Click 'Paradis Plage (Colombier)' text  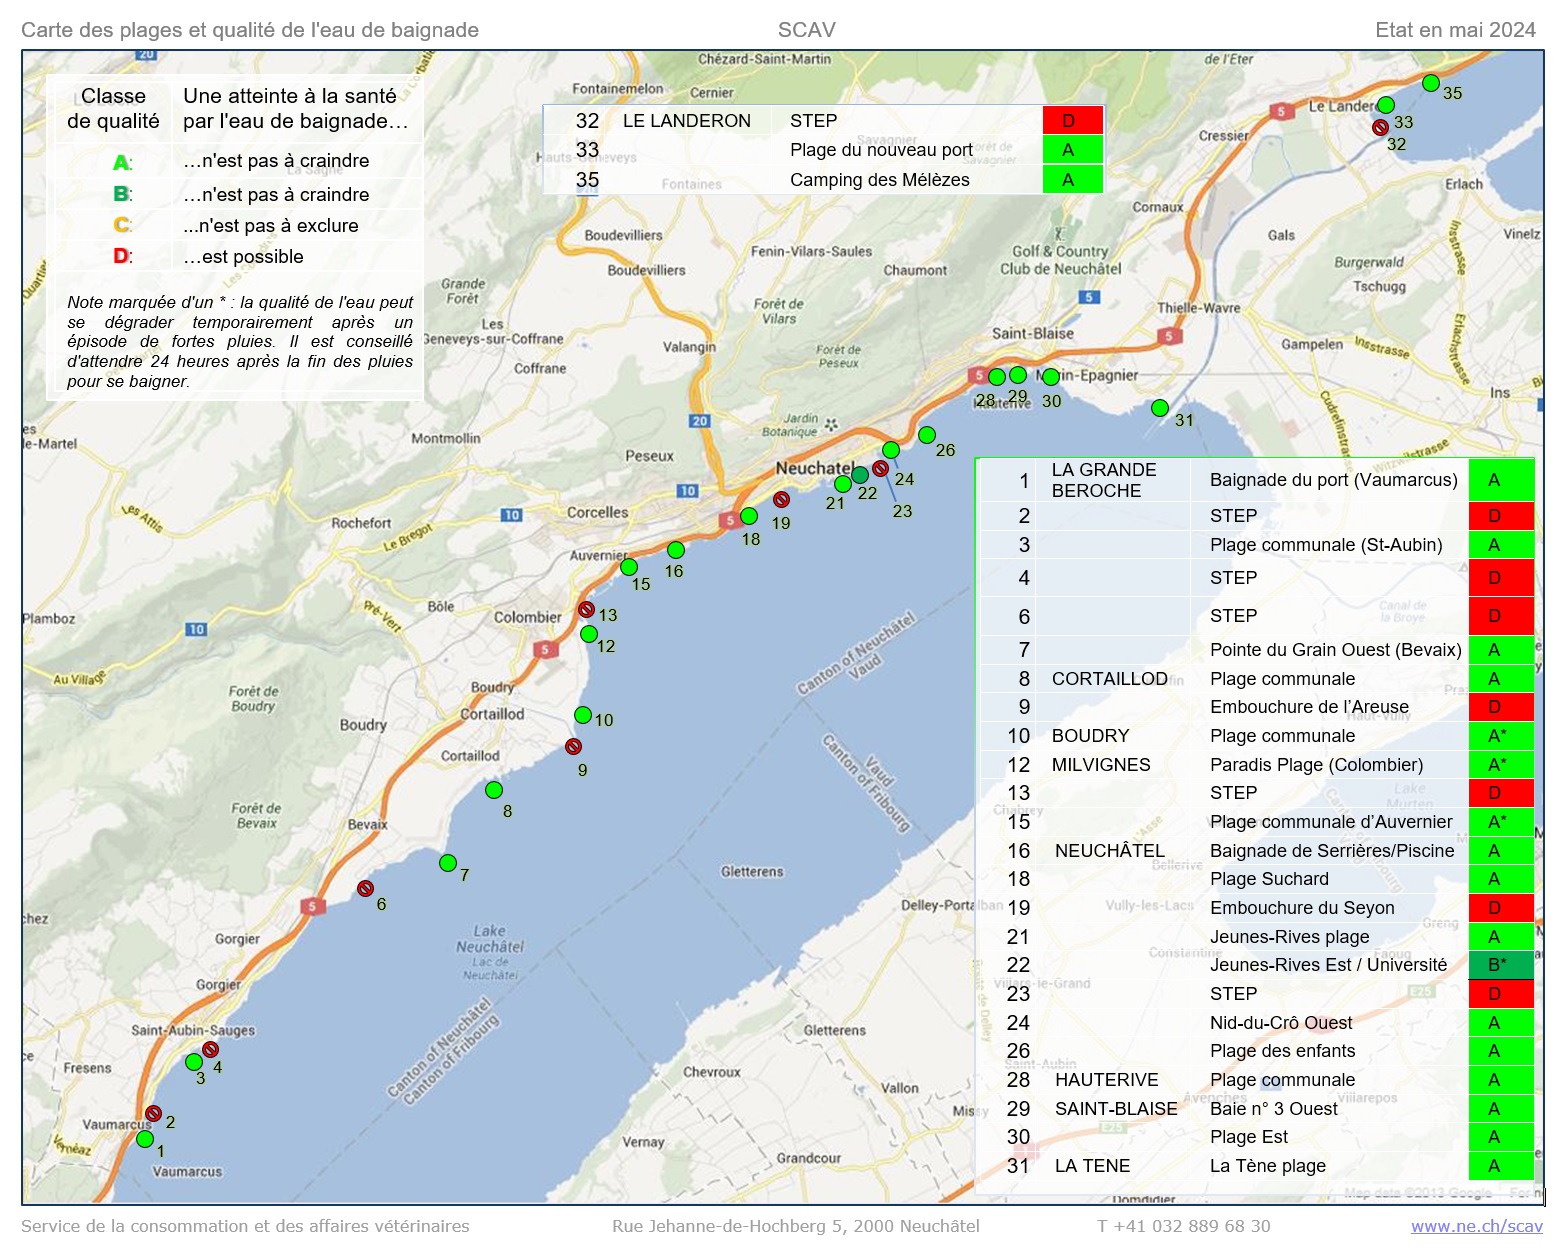[x=1316, y=765]
